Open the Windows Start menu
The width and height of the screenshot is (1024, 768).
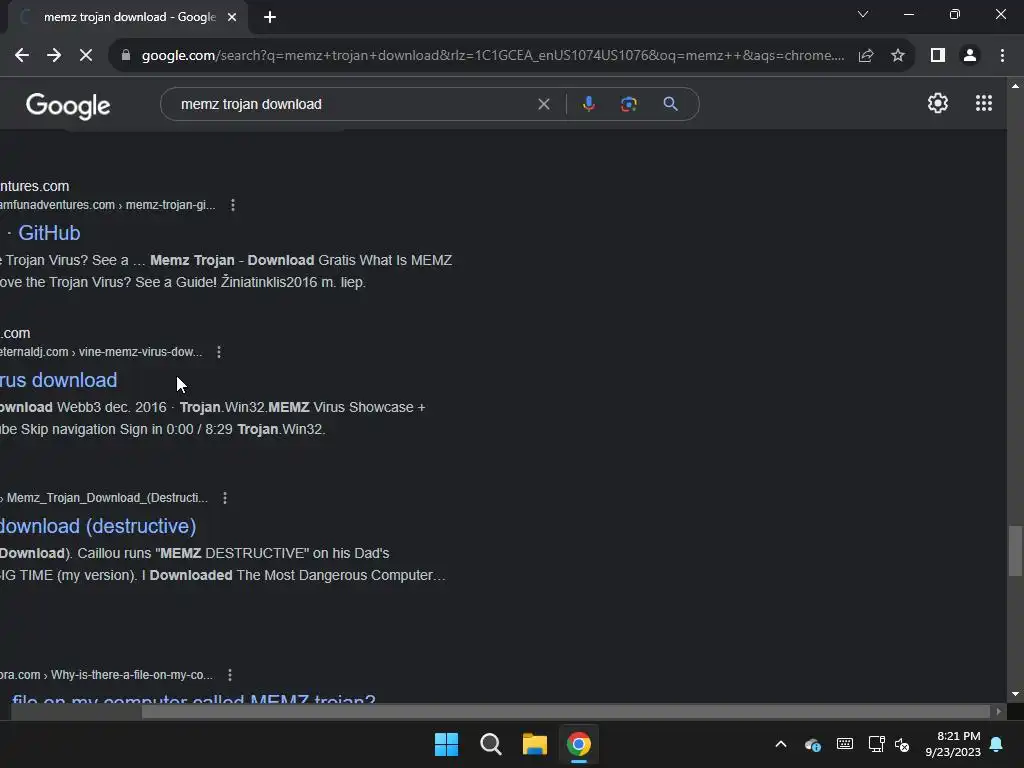447,744
